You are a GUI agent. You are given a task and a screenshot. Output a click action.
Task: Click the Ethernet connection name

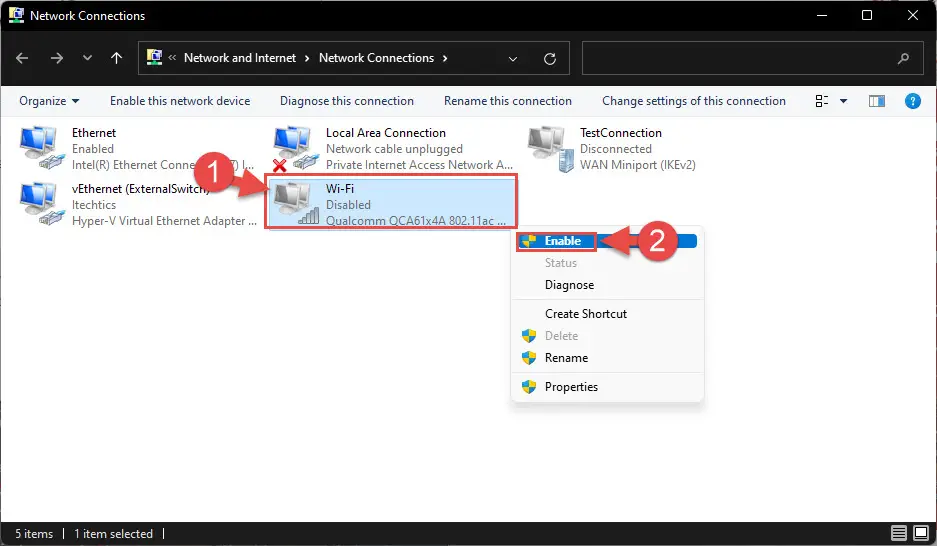point(94,133)
